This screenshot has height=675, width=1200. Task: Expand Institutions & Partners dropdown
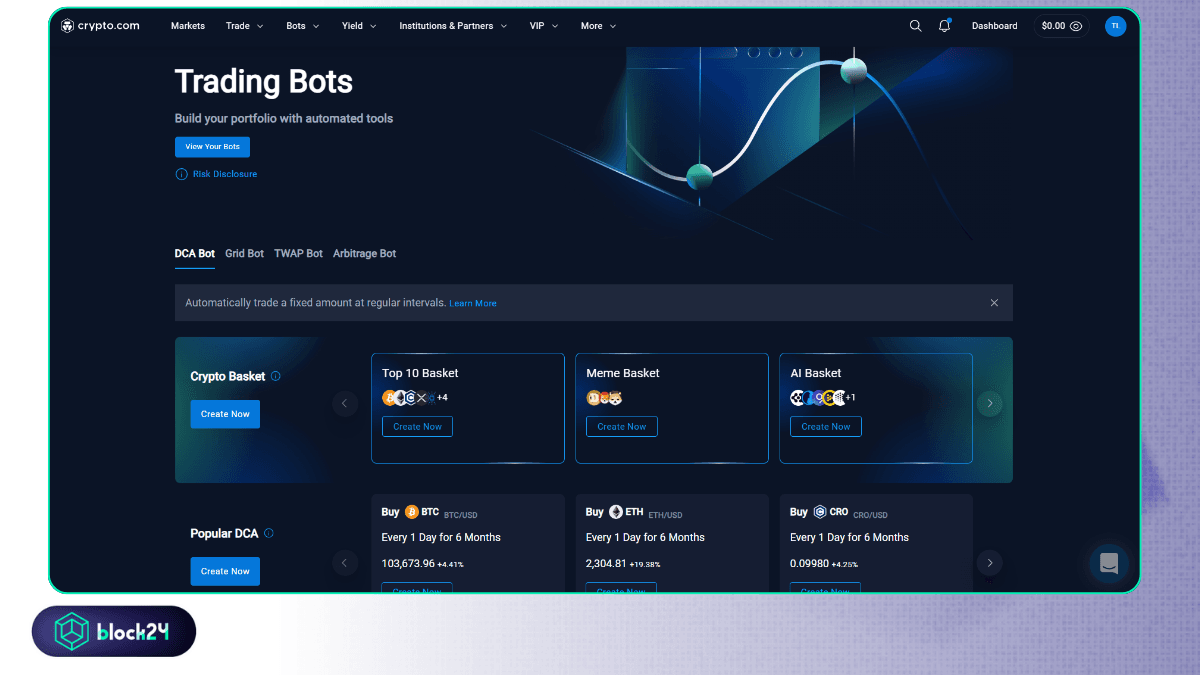[x=453, y=26]
